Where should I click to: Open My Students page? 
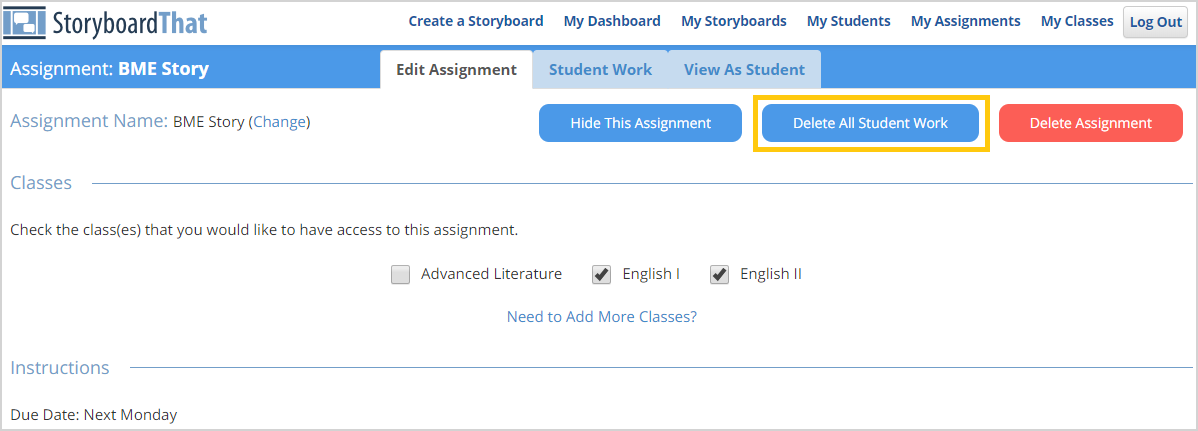(x=849, y=21)
